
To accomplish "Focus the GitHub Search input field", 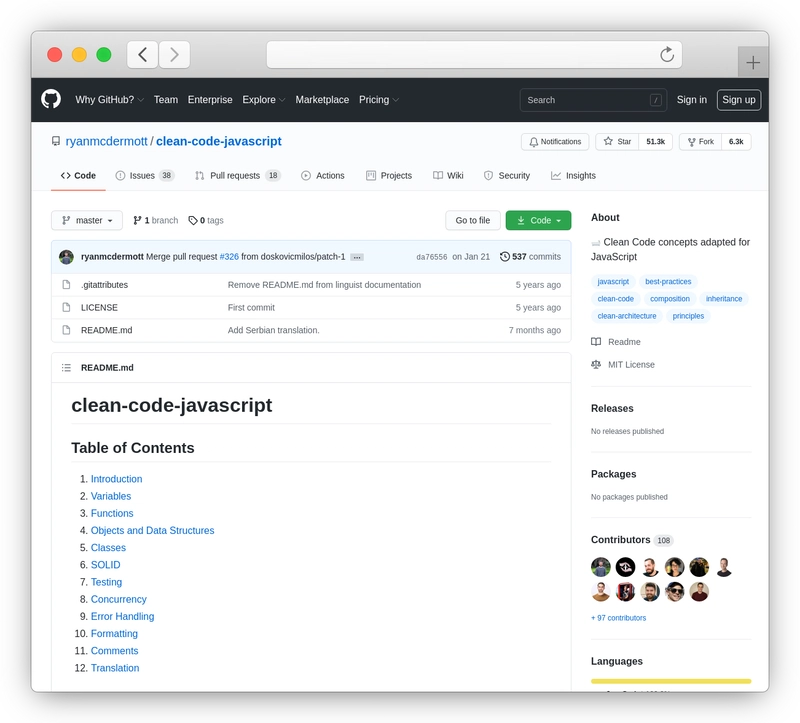I will pyautogui.click(x=593, y=100).
